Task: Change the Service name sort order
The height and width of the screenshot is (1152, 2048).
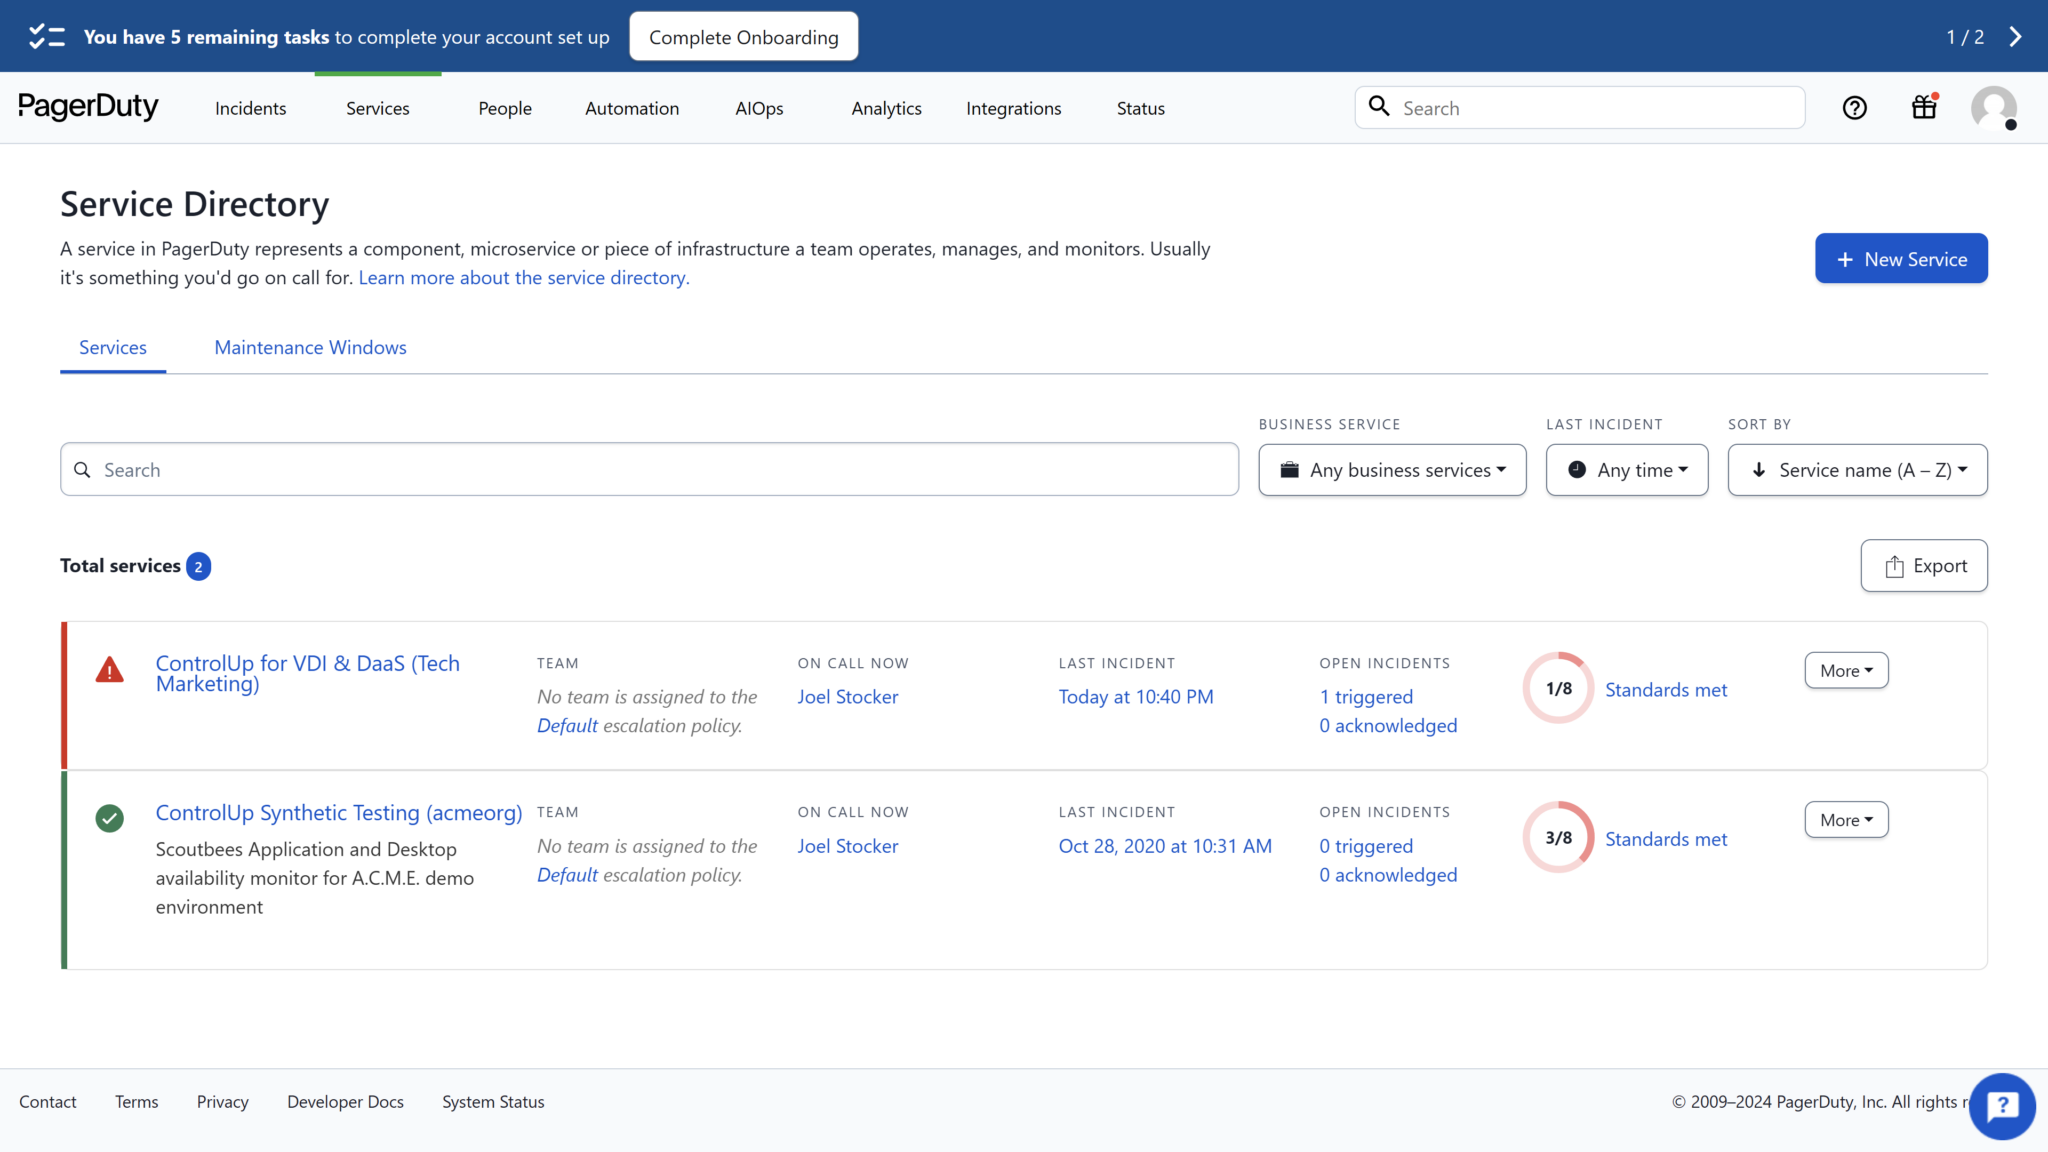Action: tap(1856, 469)
